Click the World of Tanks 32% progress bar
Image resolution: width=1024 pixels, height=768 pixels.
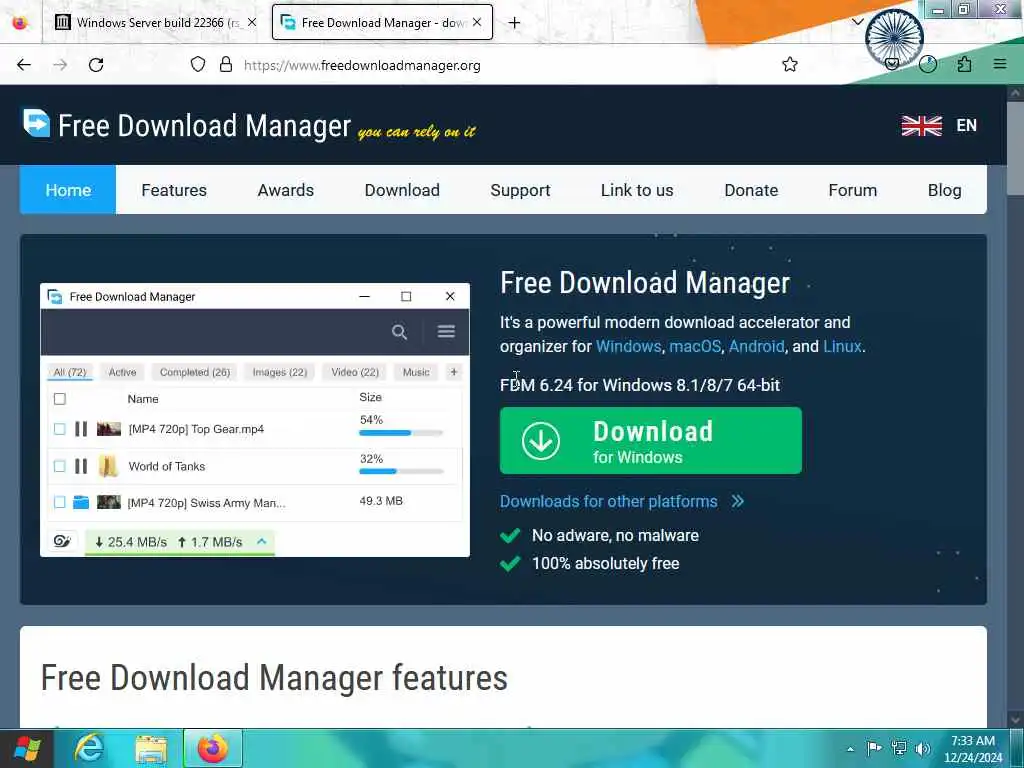[x=401, y=472]
